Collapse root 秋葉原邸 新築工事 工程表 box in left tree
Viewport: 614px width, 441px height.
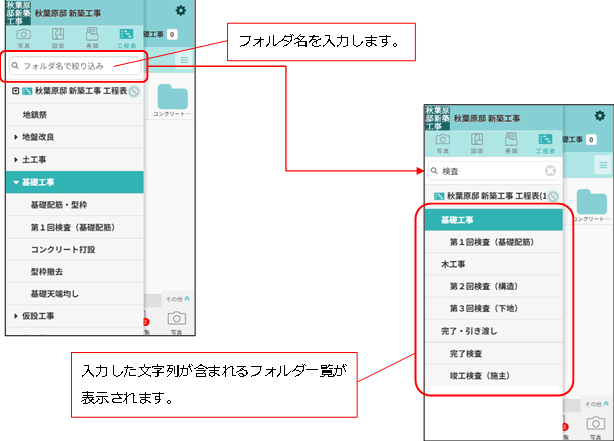coord(15,91)
